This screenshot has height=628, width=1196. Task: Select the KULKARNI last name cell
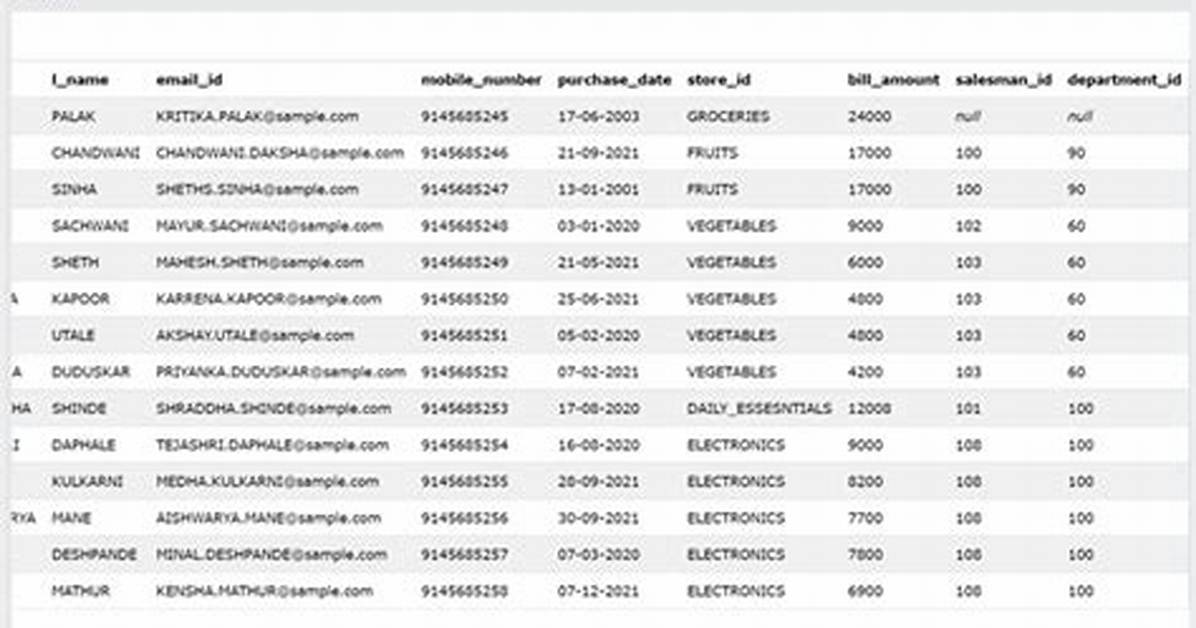click(x=87, y=482)
